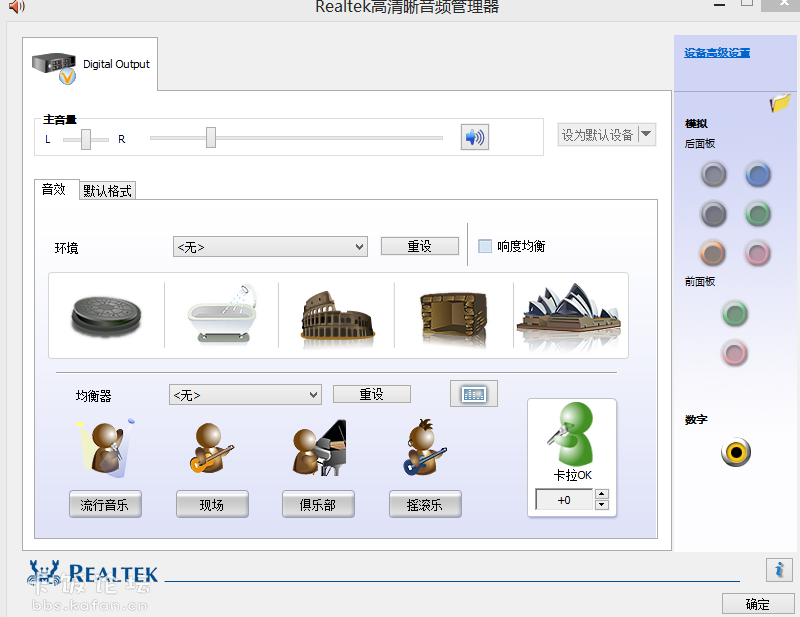
Task: Select the Digital Output device tab
Action: pos(90,65)
